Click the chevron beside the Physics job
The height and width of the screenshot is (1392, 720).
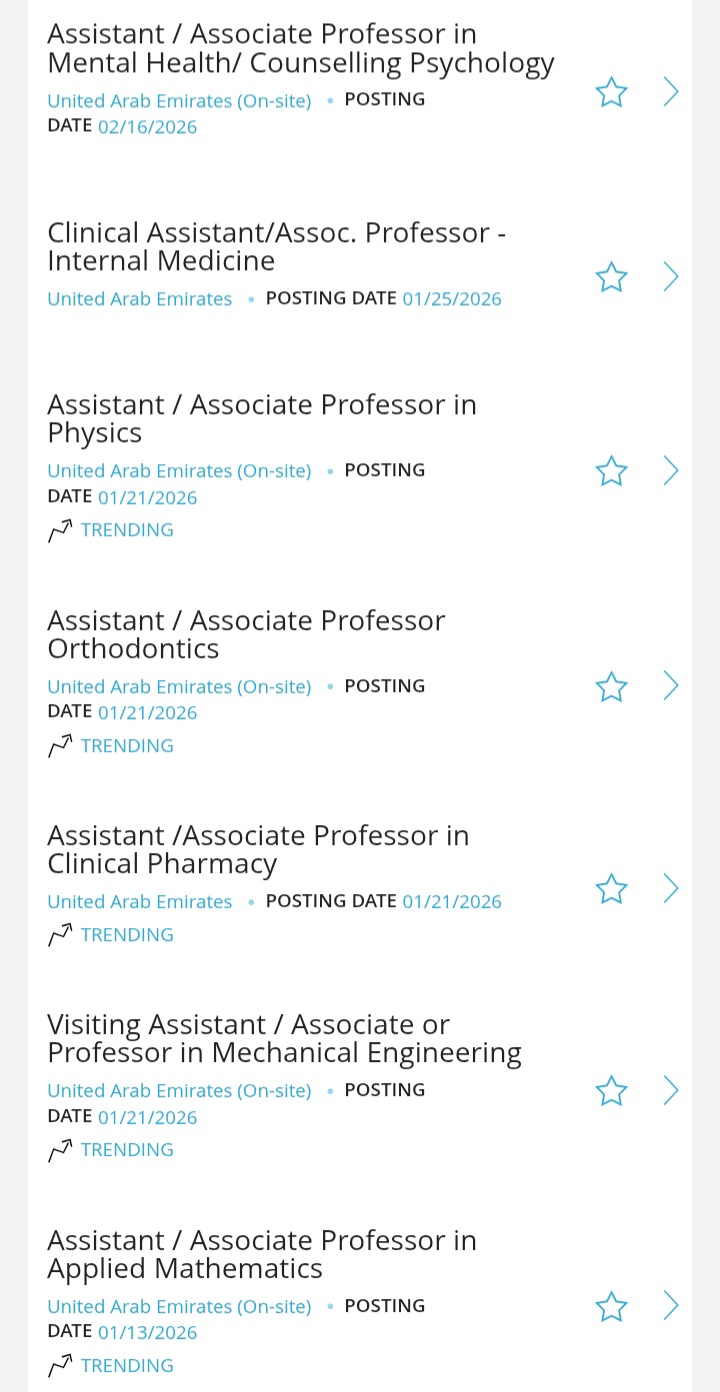tap(671, 471)
